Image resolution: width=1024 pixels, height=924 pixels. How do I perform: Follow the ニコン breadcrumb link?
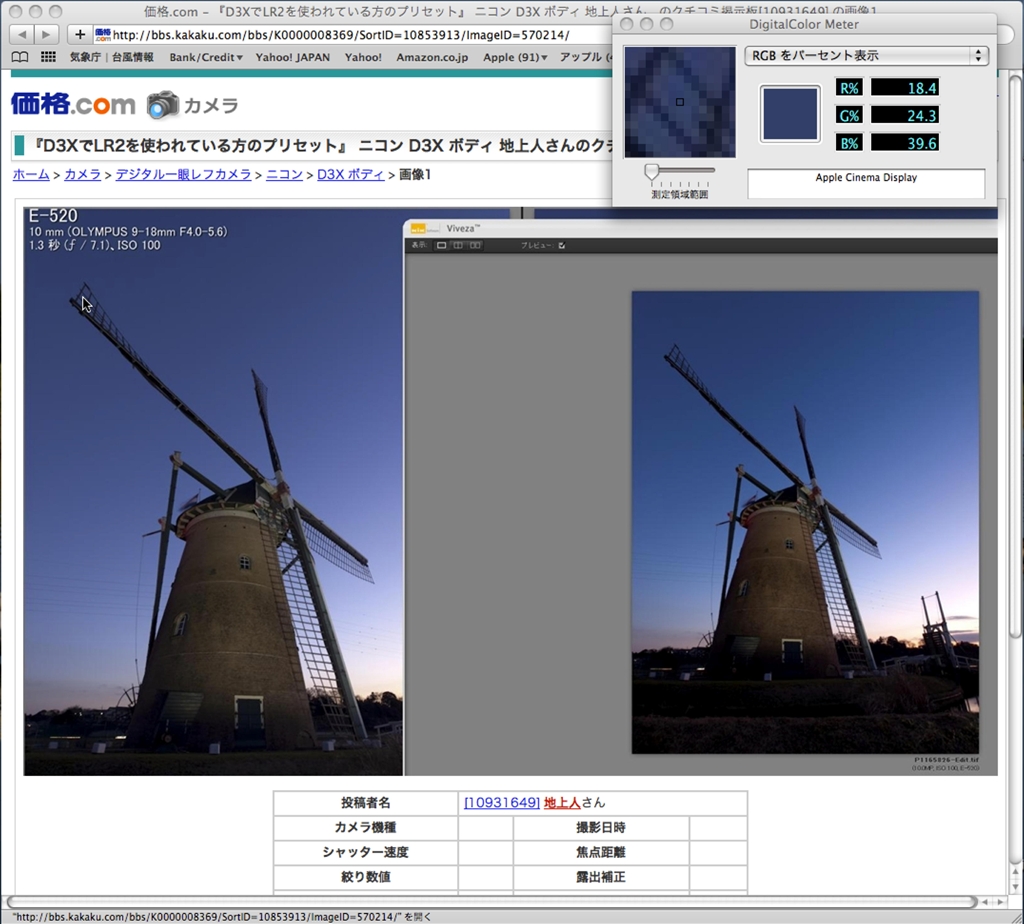point(284,174)
